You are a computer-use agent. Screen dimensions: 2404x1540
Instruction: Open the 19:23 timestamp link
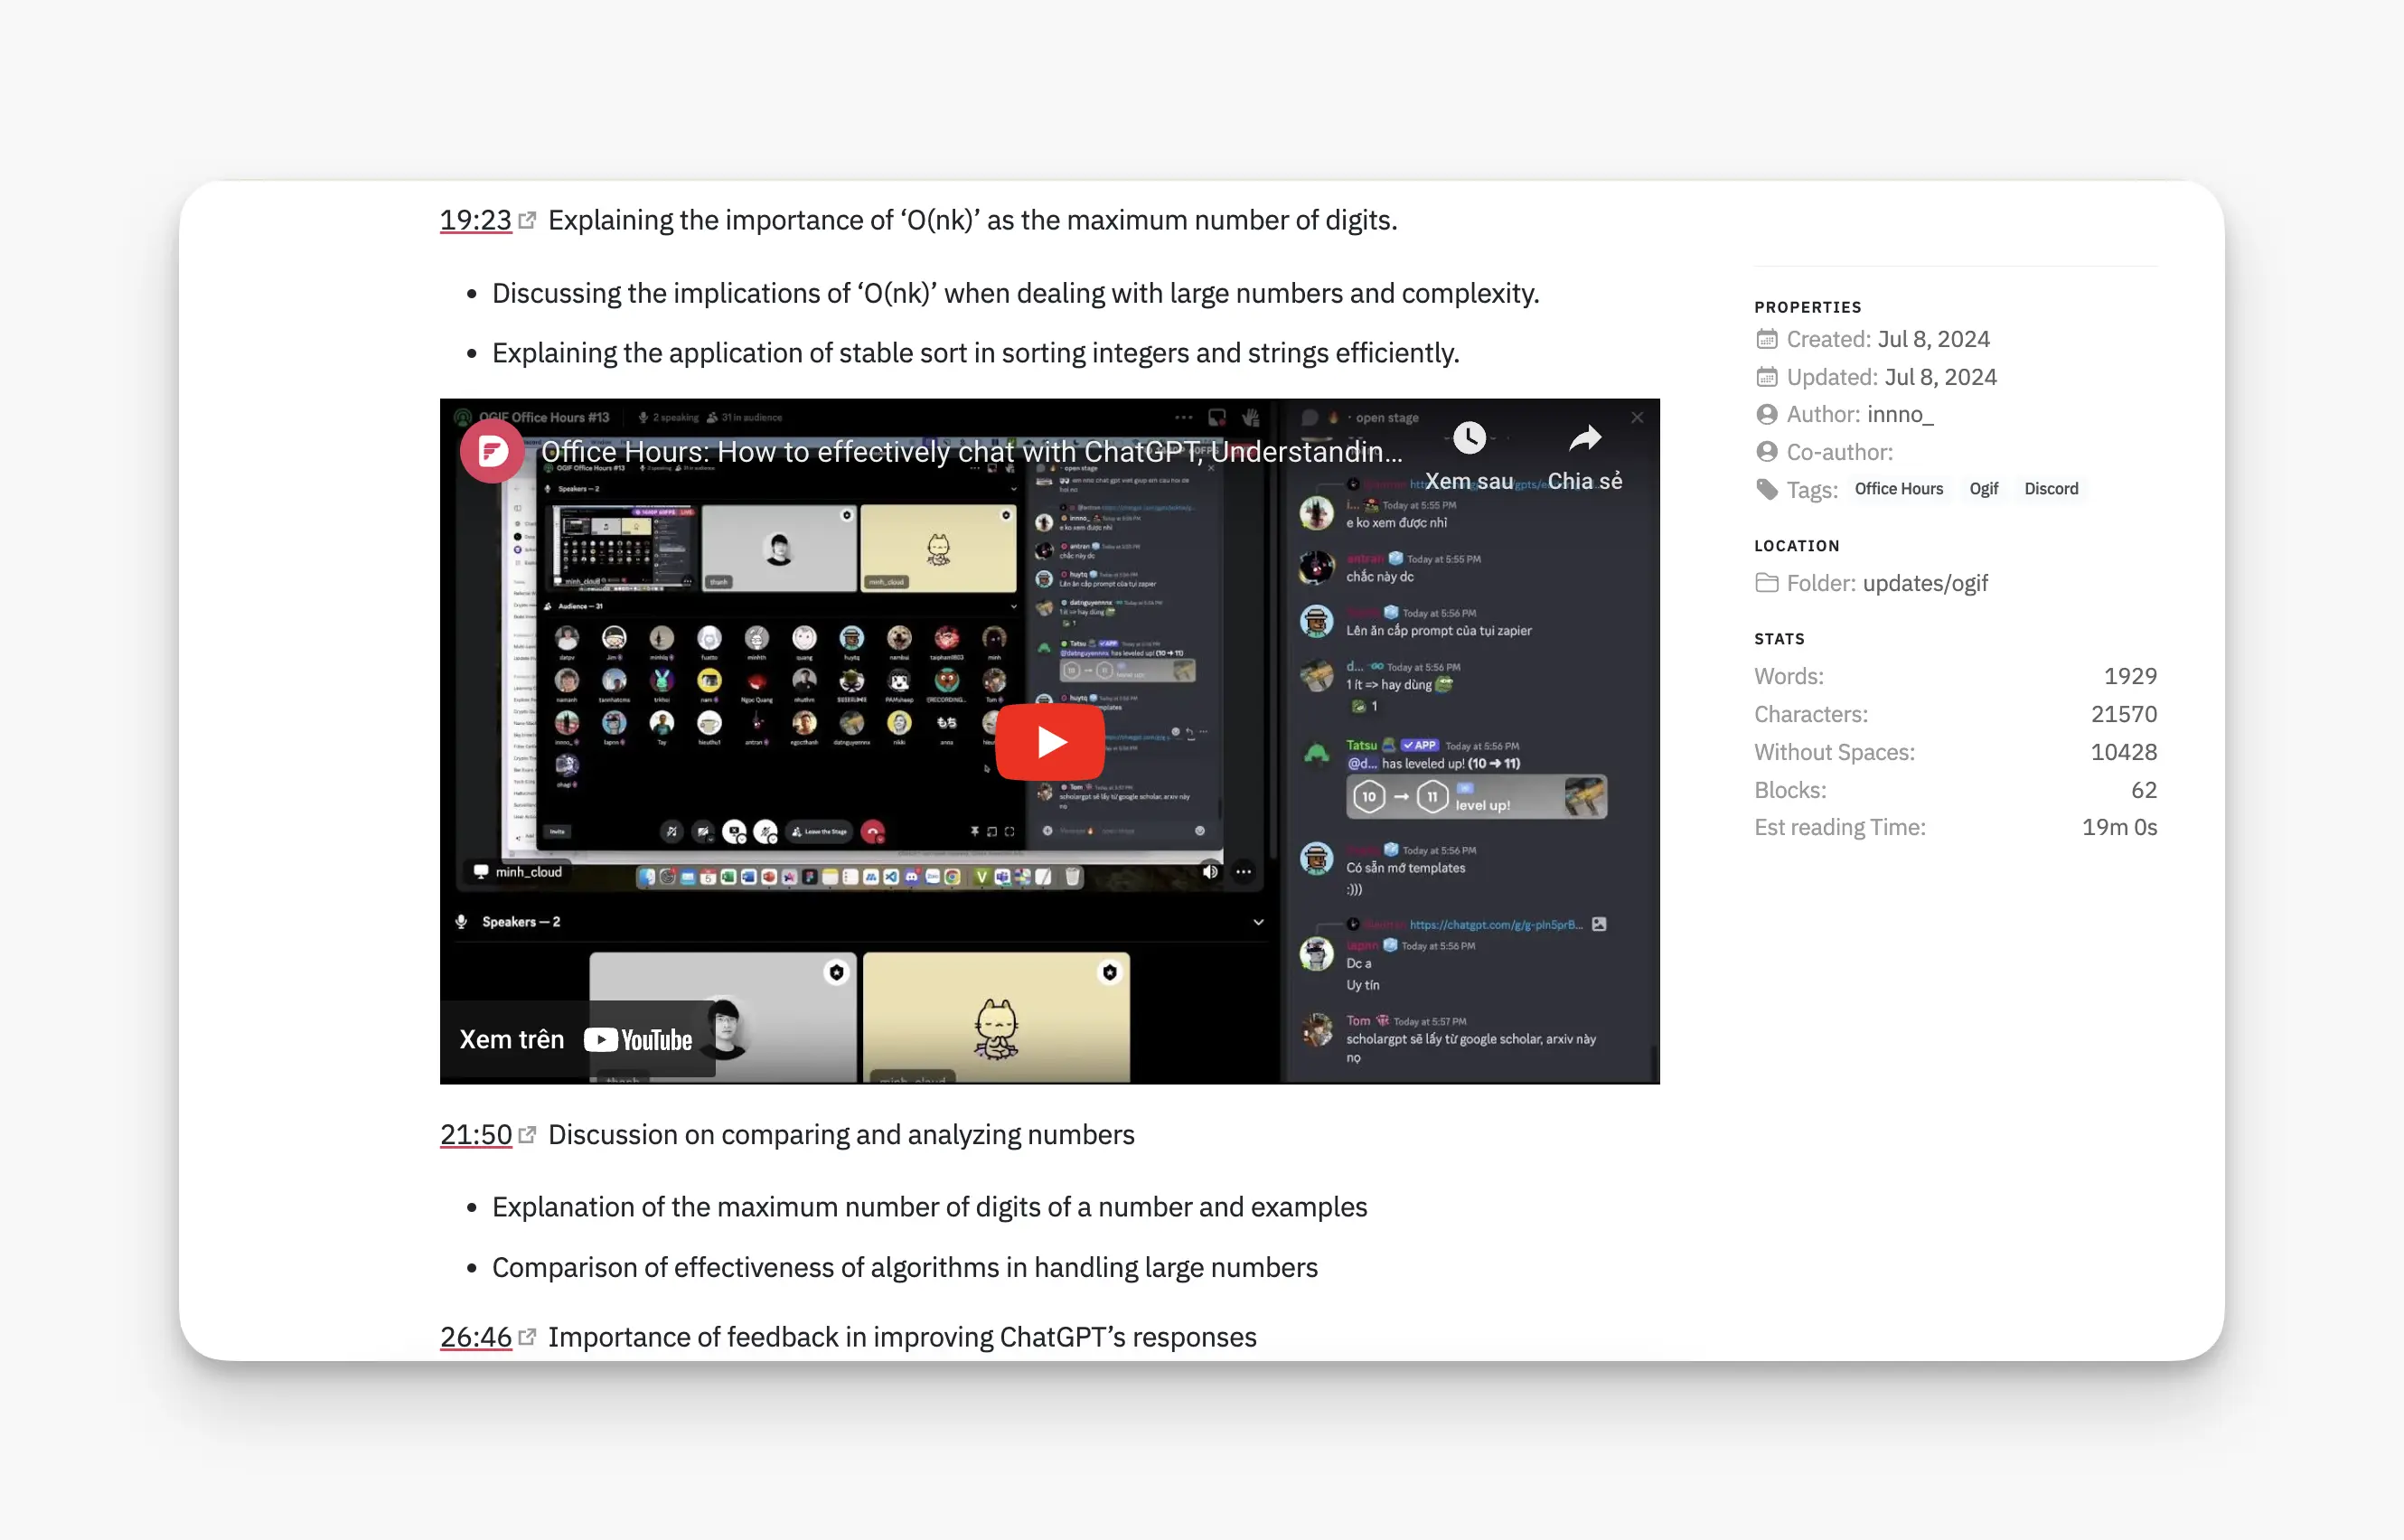(x=476, y=220)
